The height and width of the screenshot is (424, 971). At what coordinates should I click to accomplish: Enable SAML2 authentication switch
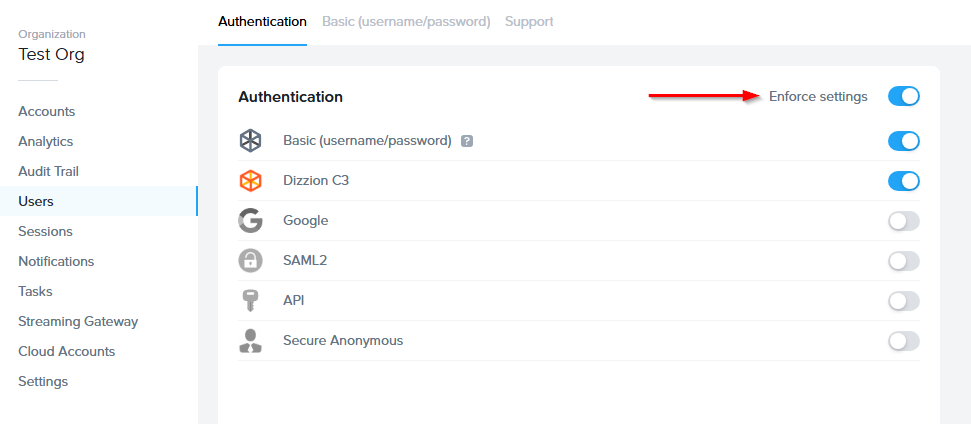(903, 261)
